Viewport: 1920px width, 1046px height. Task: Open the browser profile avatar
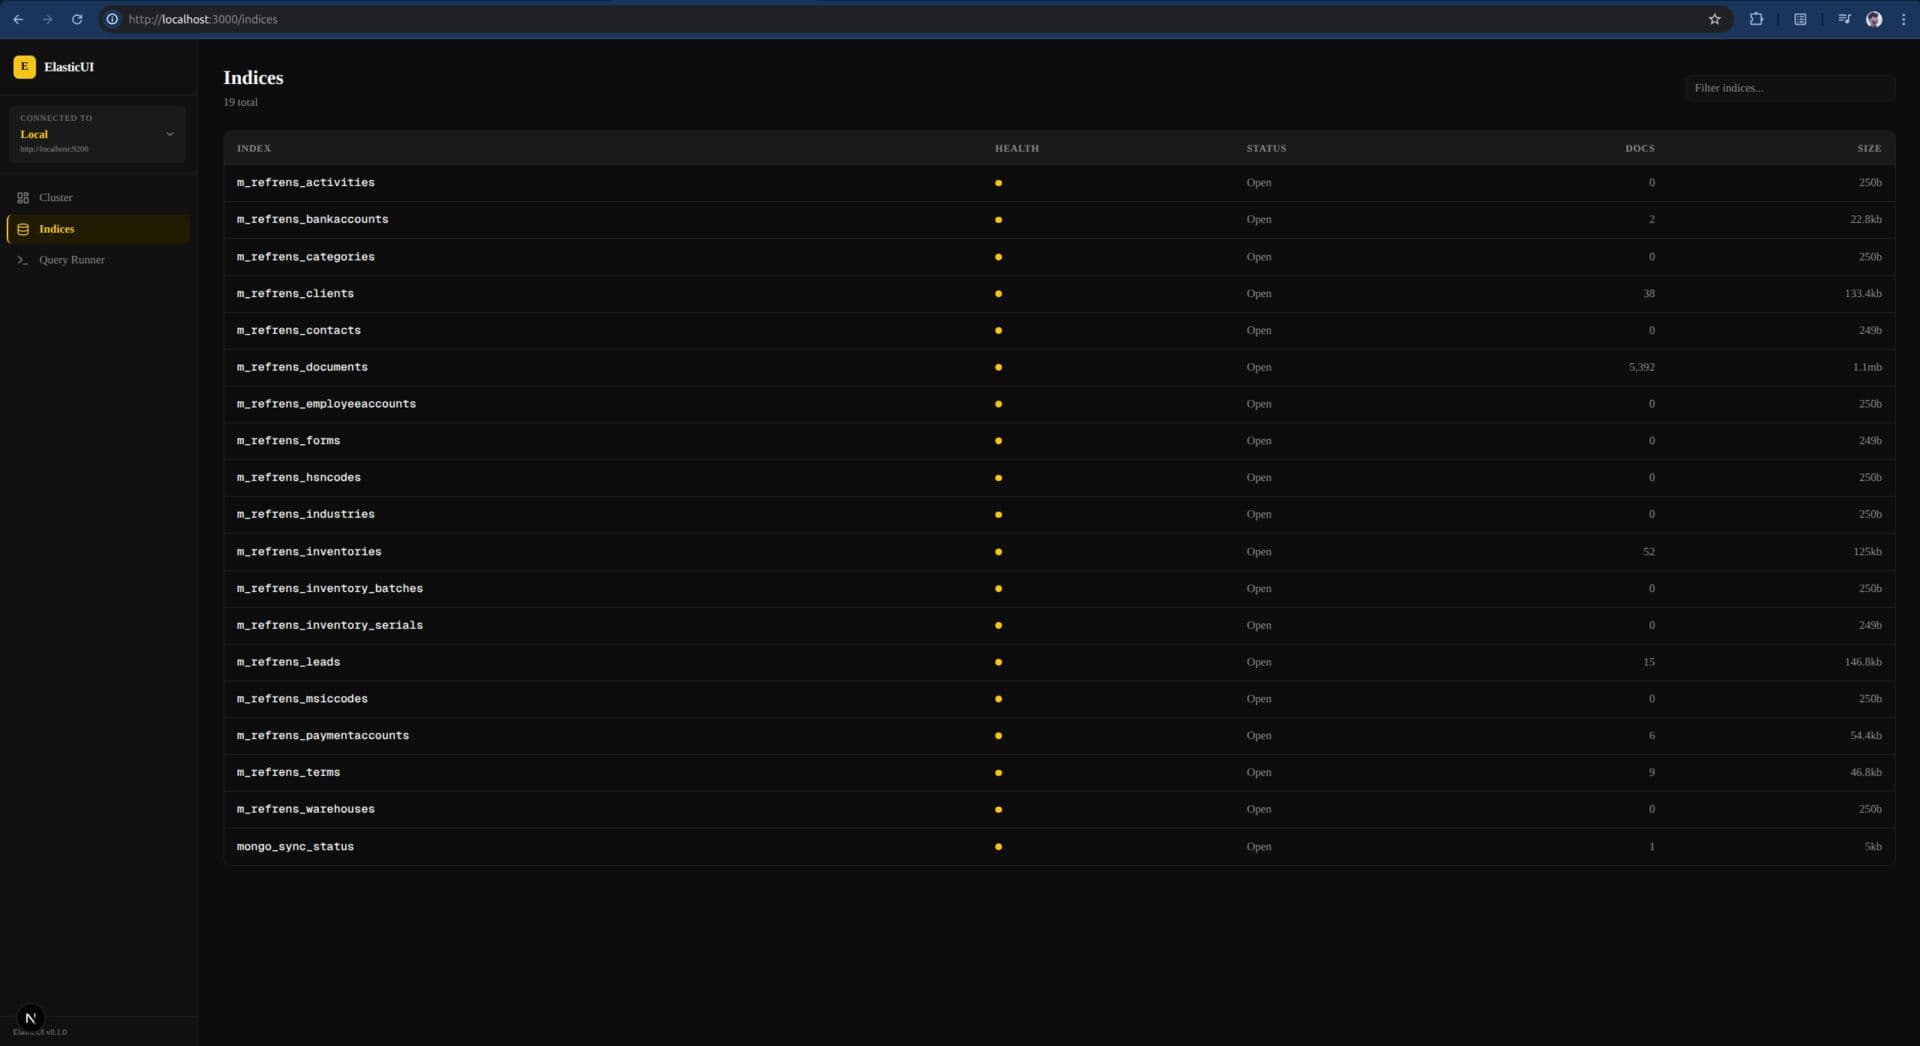pyautogui.click(x=1874, y=19)
